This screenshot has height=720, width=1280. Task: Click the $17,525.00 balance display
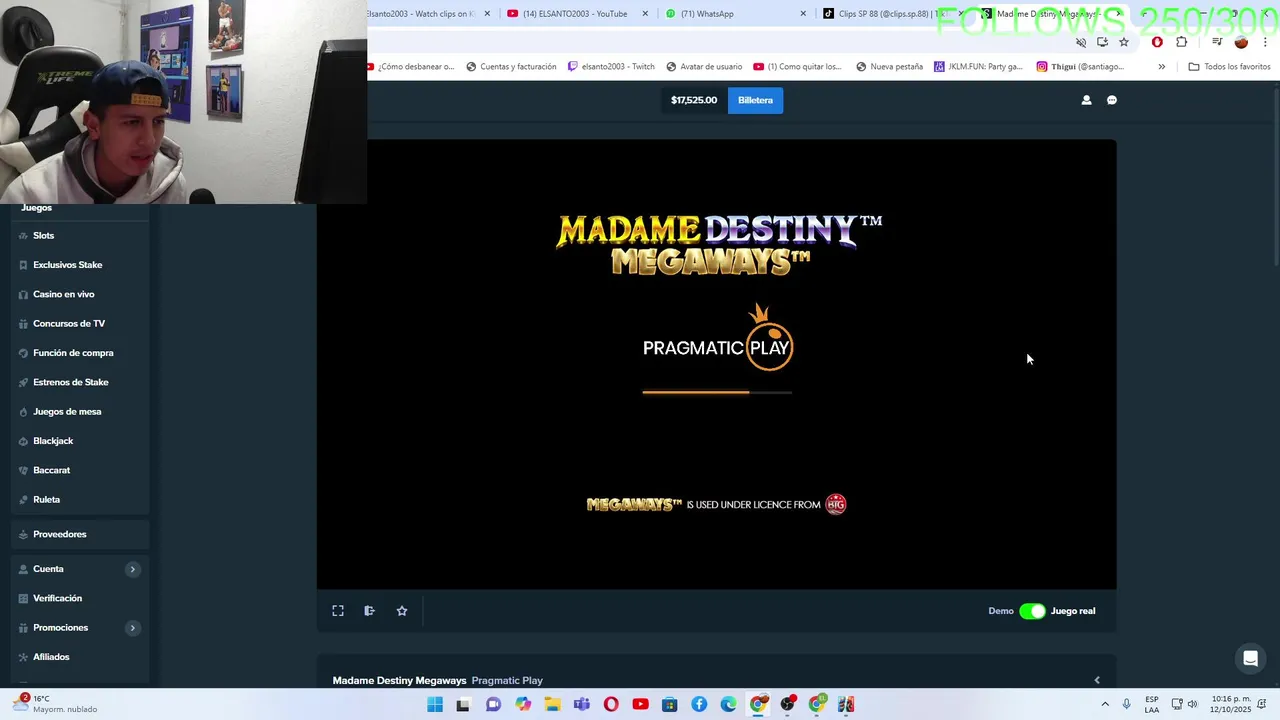694,100
